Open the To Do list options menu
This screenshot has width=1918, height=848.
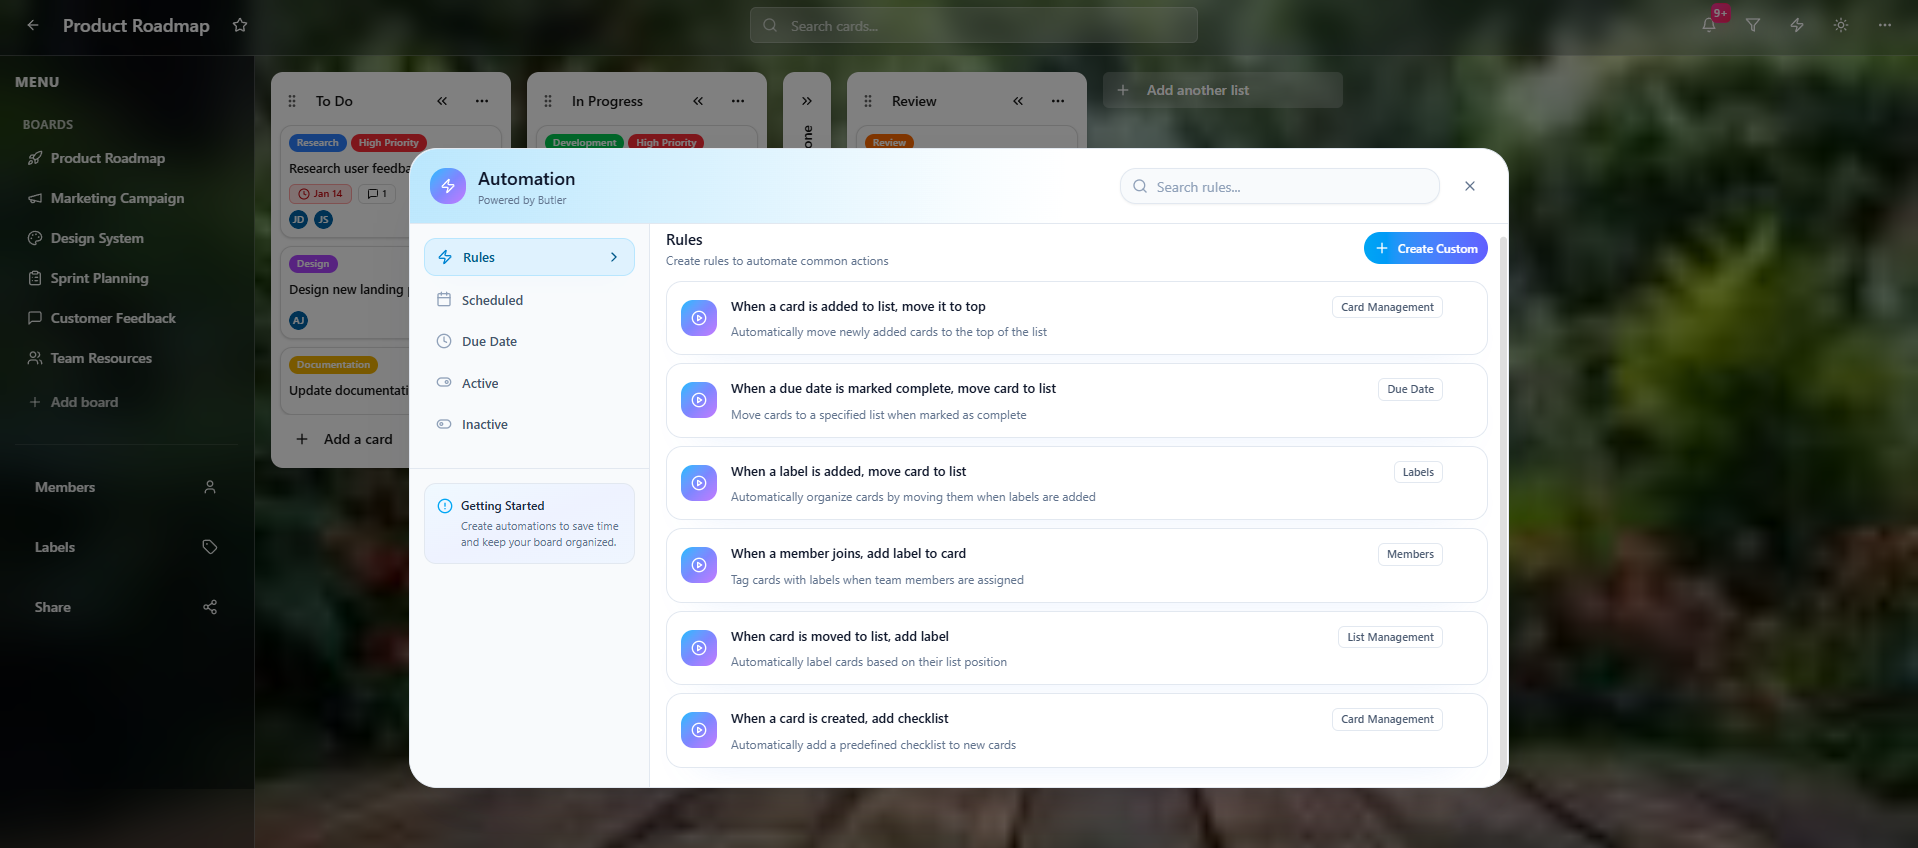click(482, 101)
